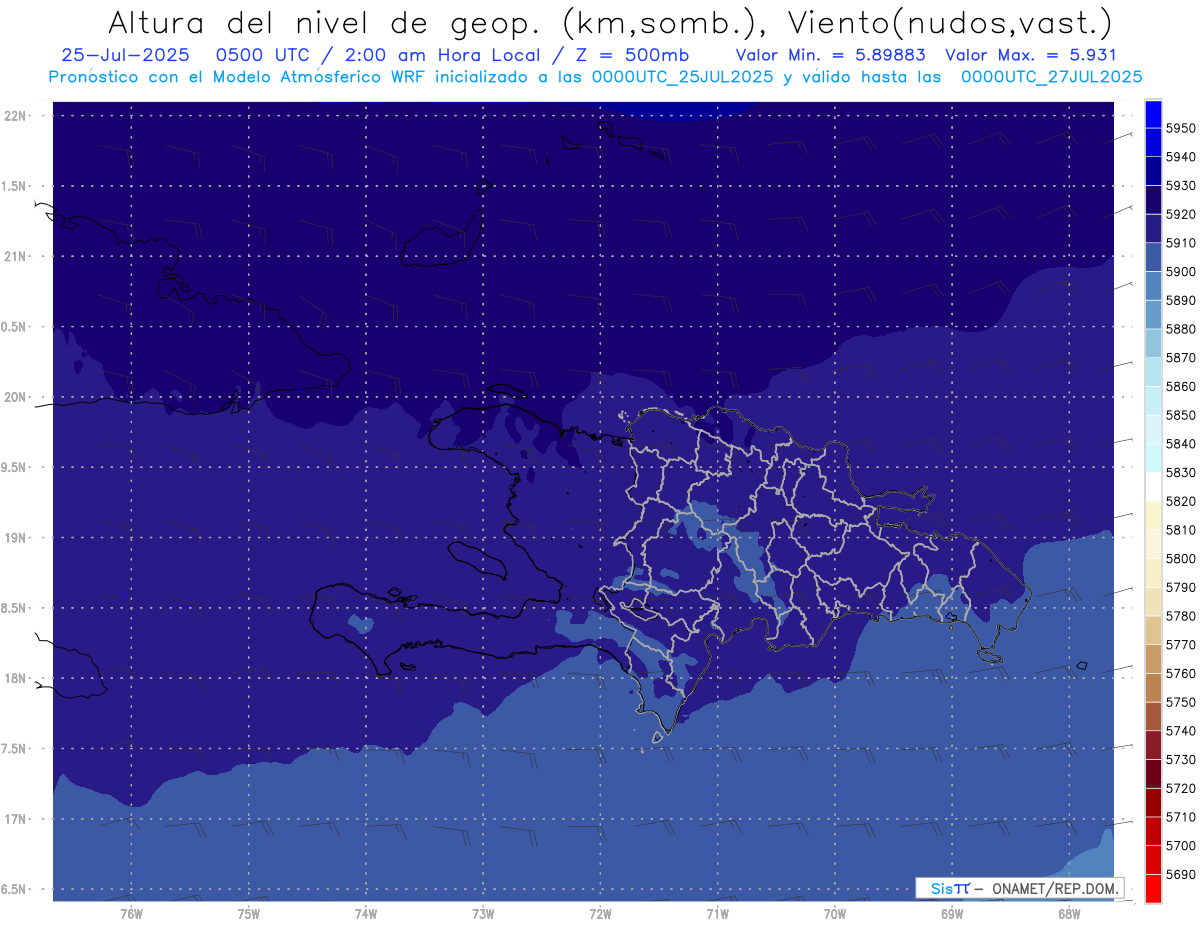
Task: Click the 73W longitude label
Action: tap(483, 913)
